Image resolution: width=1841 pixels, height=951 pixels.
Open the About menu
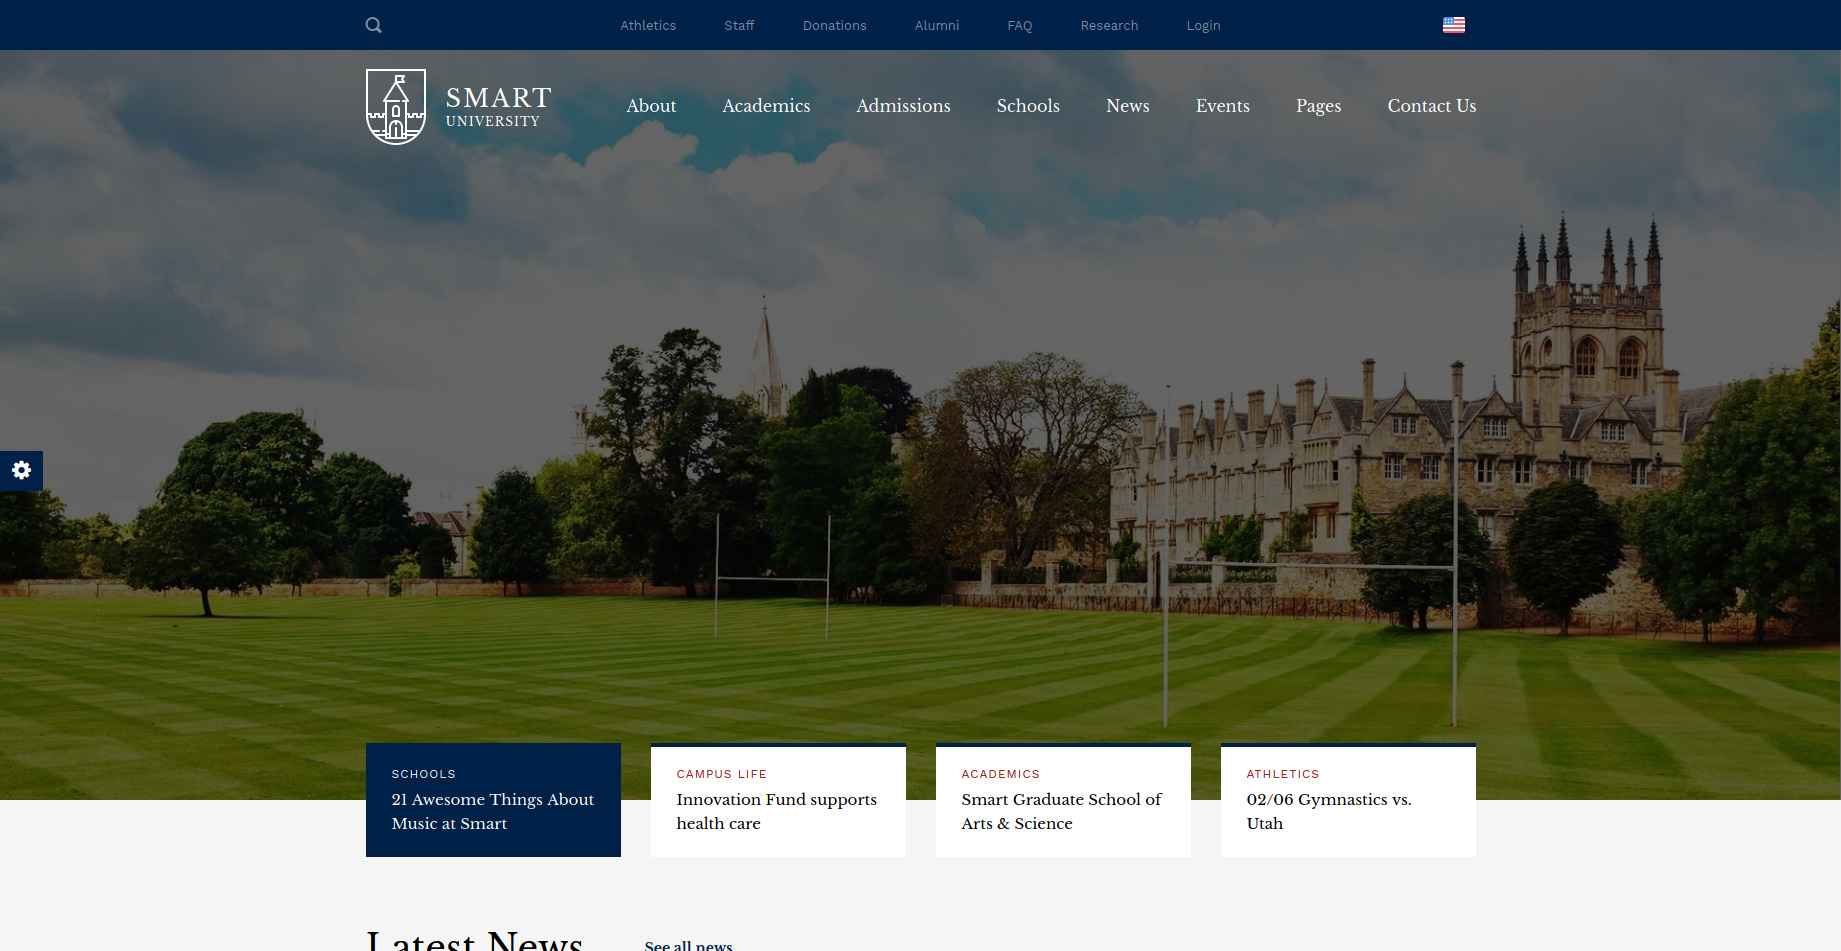651,106
